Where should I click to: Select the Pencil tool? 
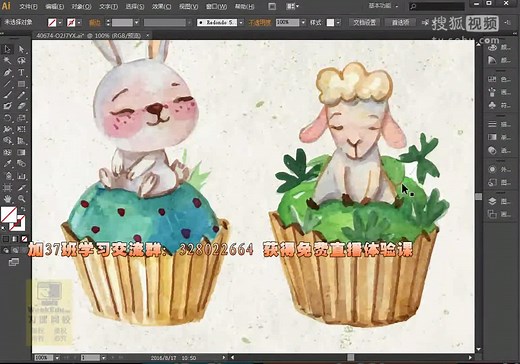(21, 95)
